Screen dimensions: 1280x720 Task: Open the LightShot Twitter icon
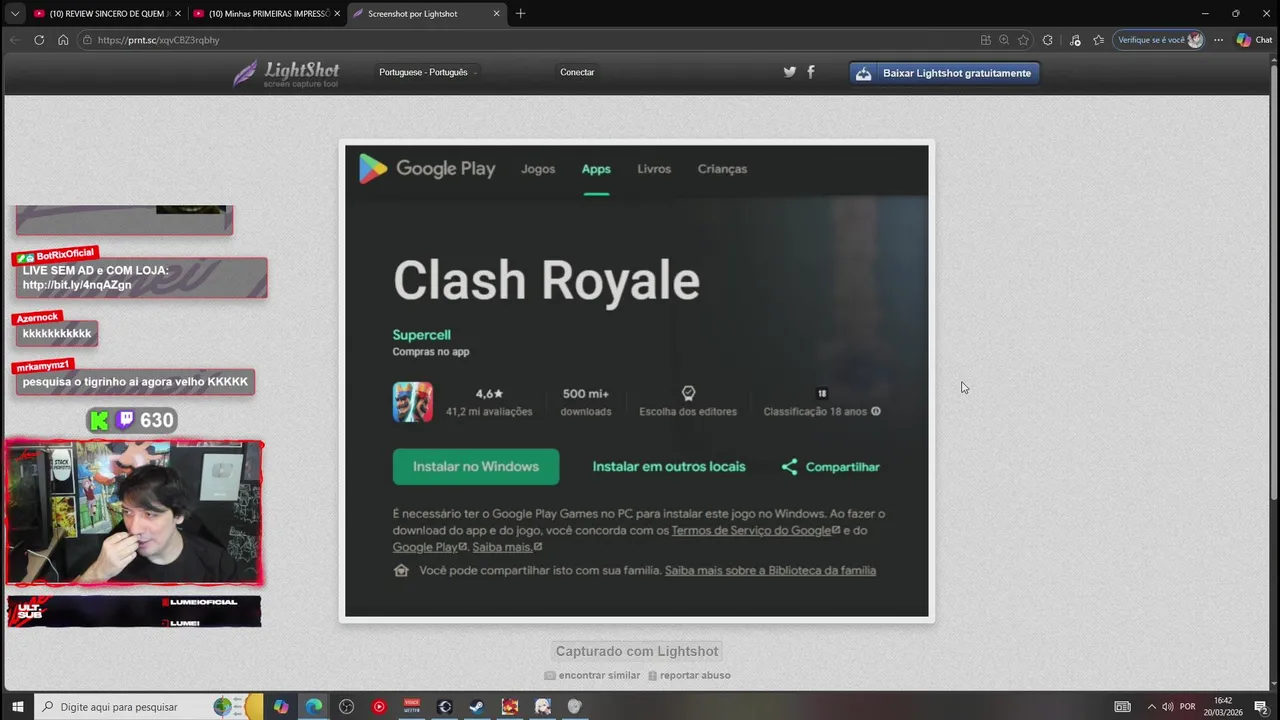coord(789,72)
